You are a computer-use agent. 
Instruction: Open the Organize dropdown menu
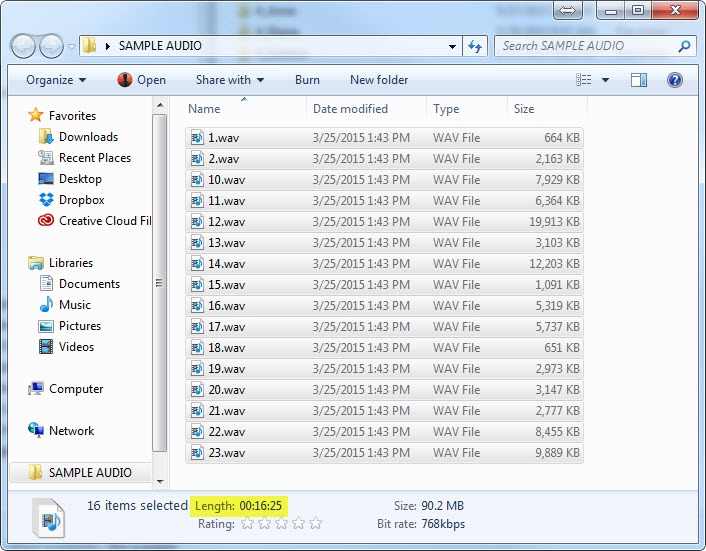[56, 80]
